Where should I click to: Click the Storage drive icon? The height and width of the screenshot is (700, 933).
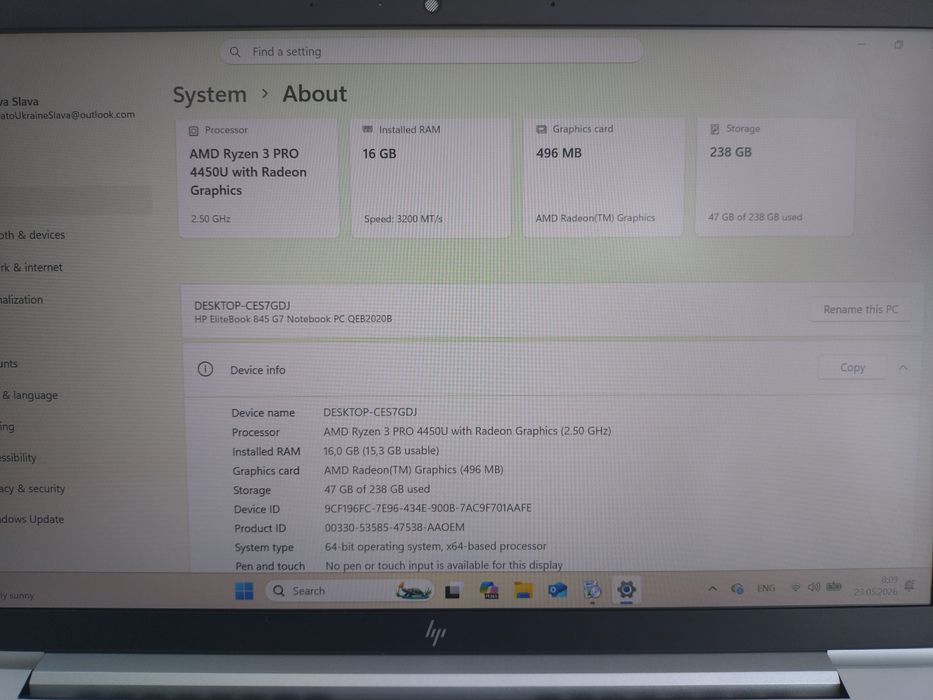coord(715,129)
